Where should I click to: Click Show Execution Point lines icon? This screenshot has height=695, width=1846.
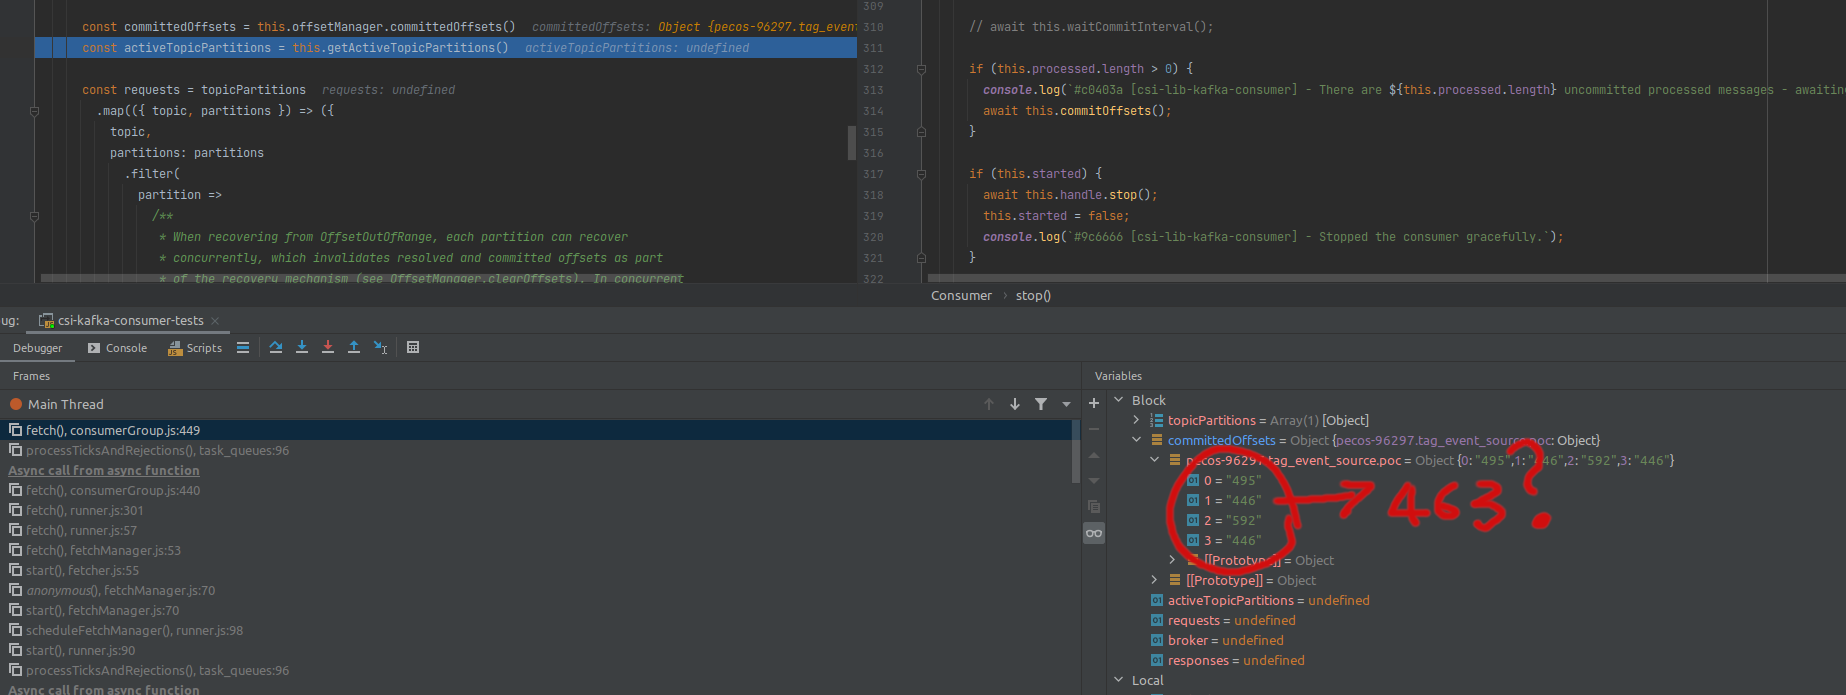pos(243,347)
